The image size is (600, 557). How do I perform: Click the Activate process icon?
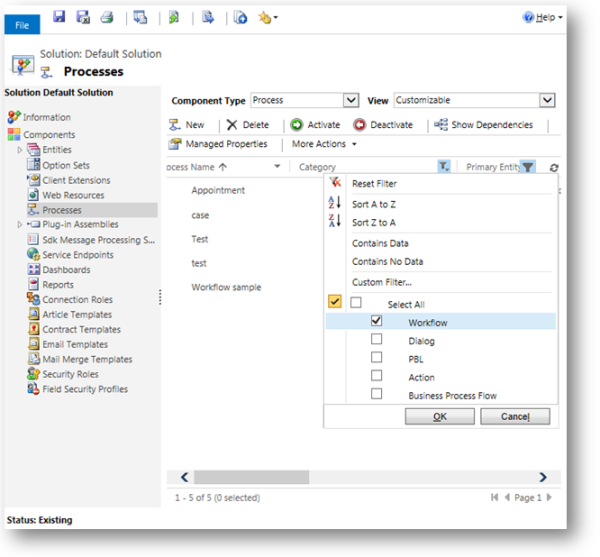tap(297, 125)
